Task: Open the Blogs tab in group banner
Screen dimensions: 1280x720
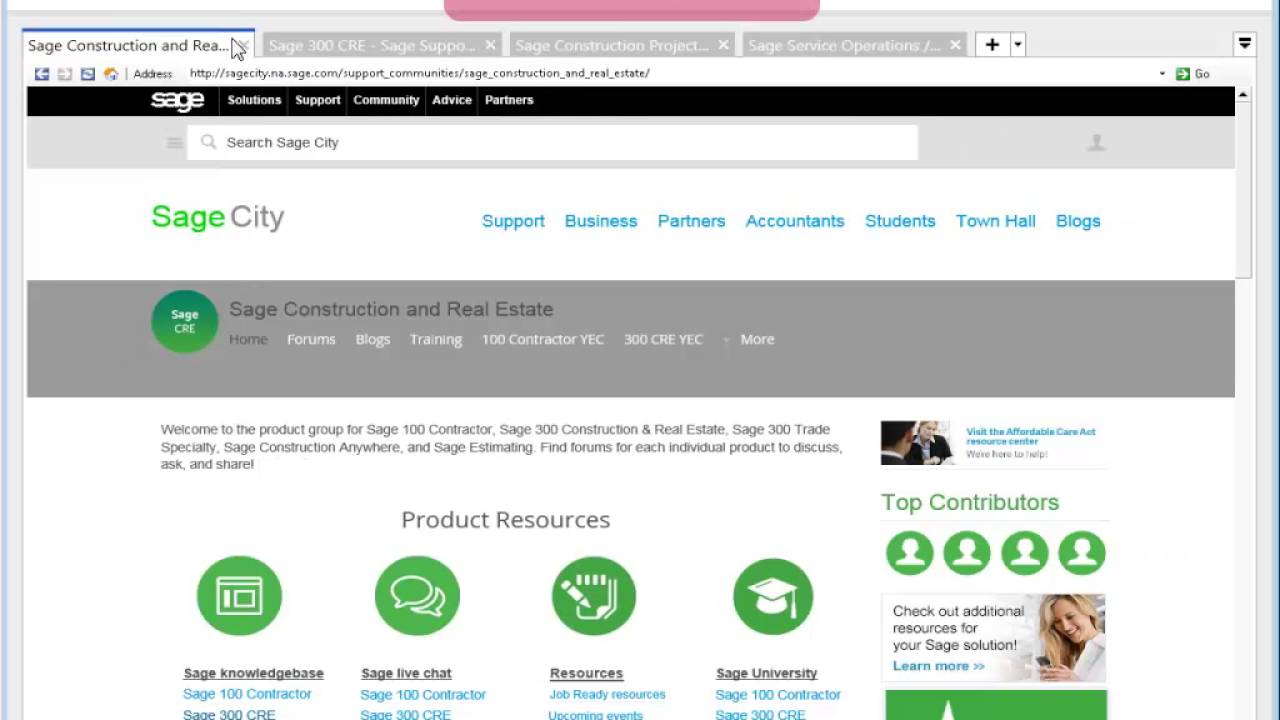Action: tap(372, 339)
